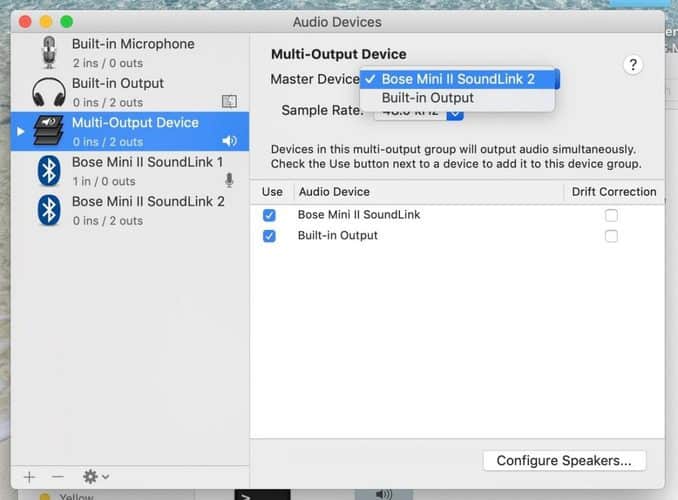This screenshot has height=500, width=678.
Task: Select Bose Mini II SoundLink 1 device
Action: (130, 171)
